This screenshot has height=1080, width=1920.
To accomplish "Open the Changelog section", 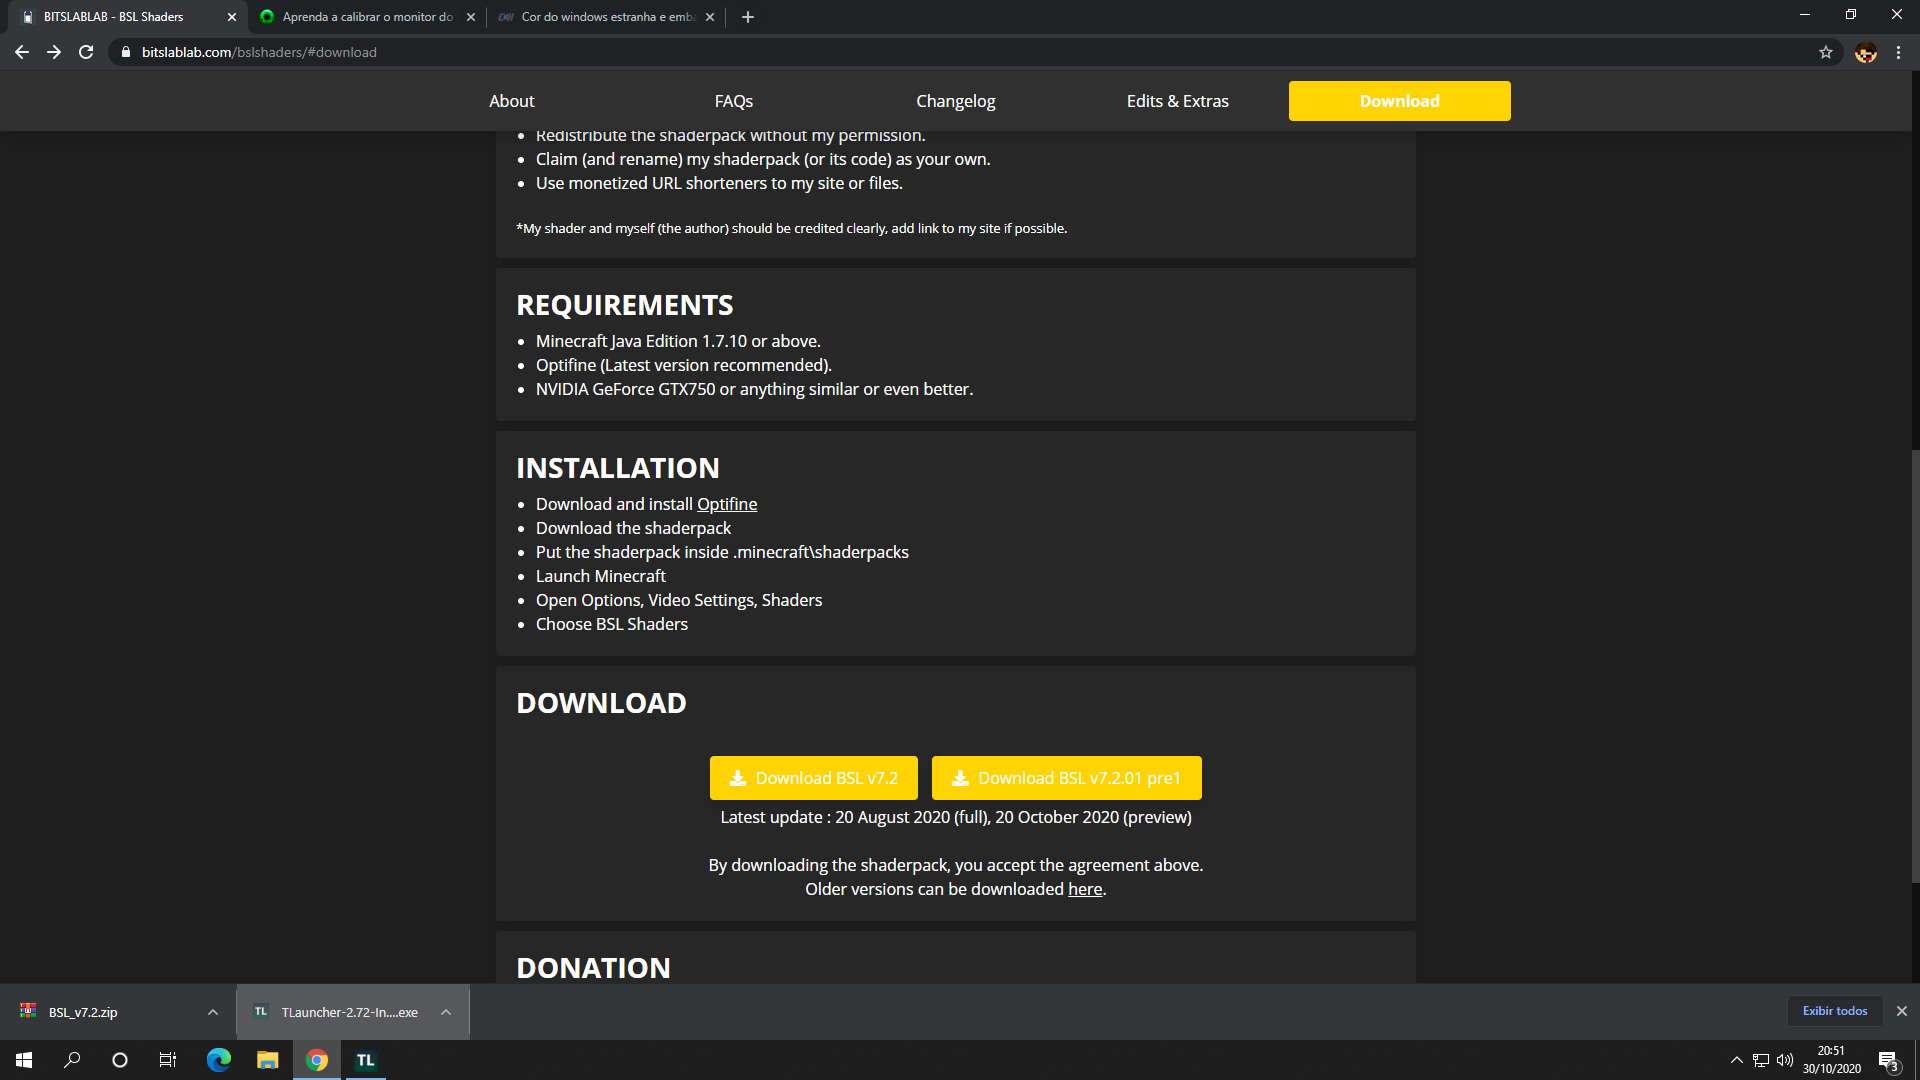I will point(956,101).
